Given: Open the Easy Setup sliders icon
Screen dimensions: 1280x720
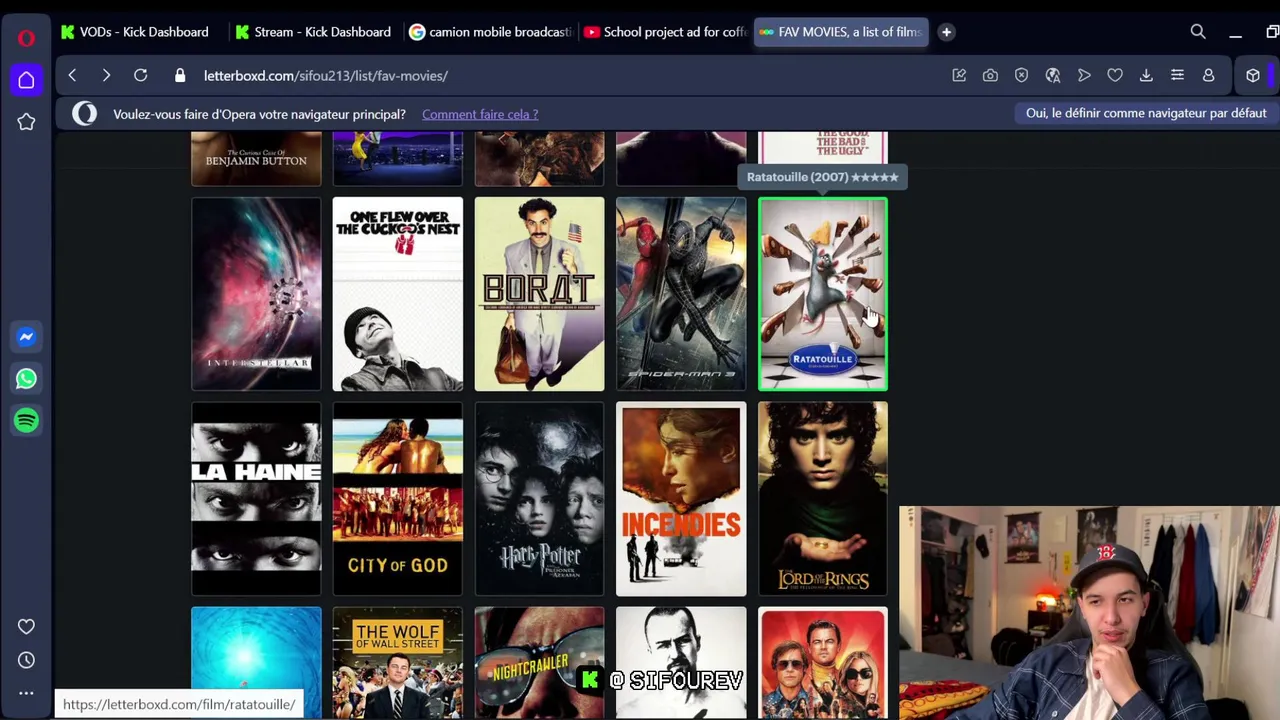Looking at the screenshot, I should pos(1177,76).
